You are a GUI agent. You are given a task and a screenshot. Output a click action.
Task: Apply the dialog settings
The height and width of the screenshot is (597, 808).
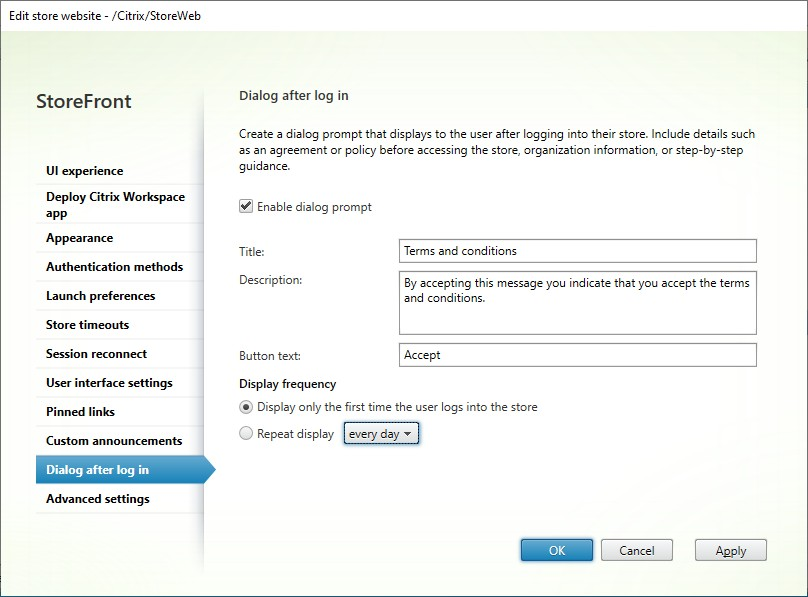point(730,550)
